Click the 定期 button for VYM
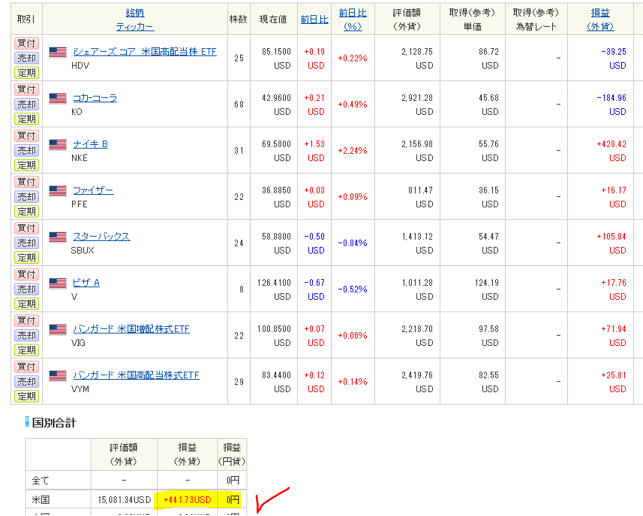The height and width of the screenshot is (516, 643). pyautogui.click(x=27, y=396)
